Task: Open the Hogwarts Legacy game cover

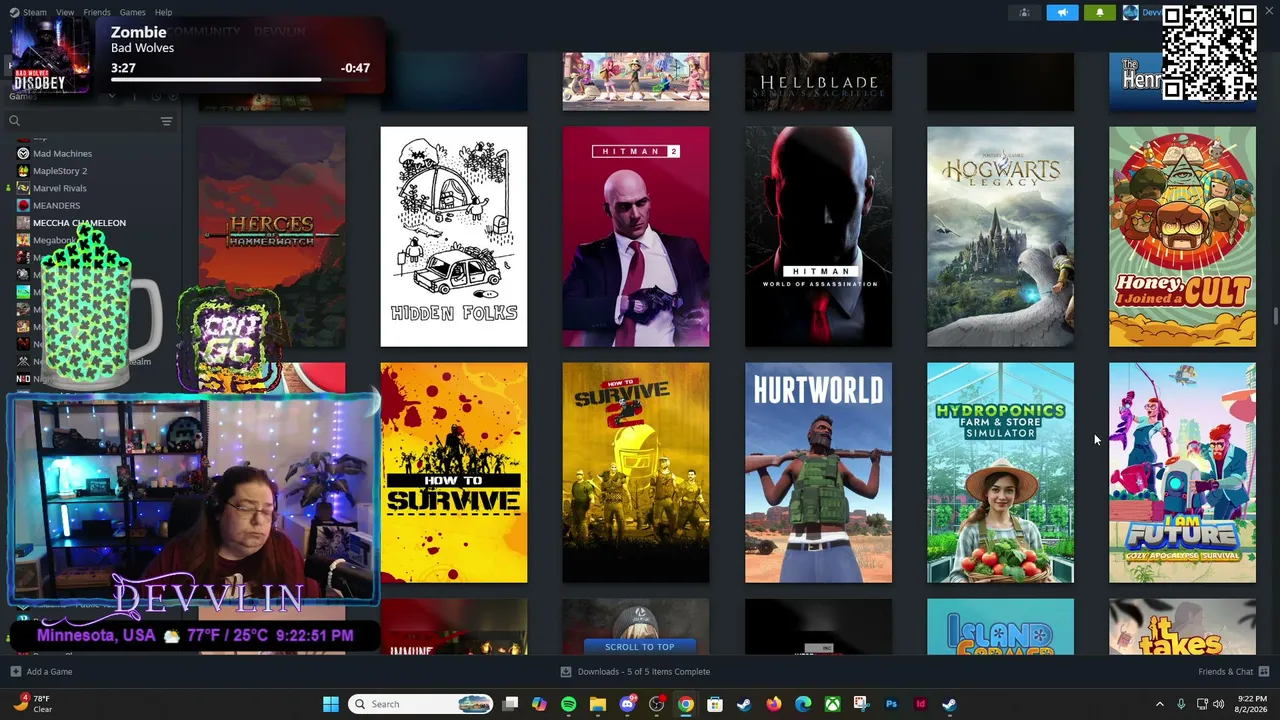Action: pyautogui.click(x=1000, y=236)
